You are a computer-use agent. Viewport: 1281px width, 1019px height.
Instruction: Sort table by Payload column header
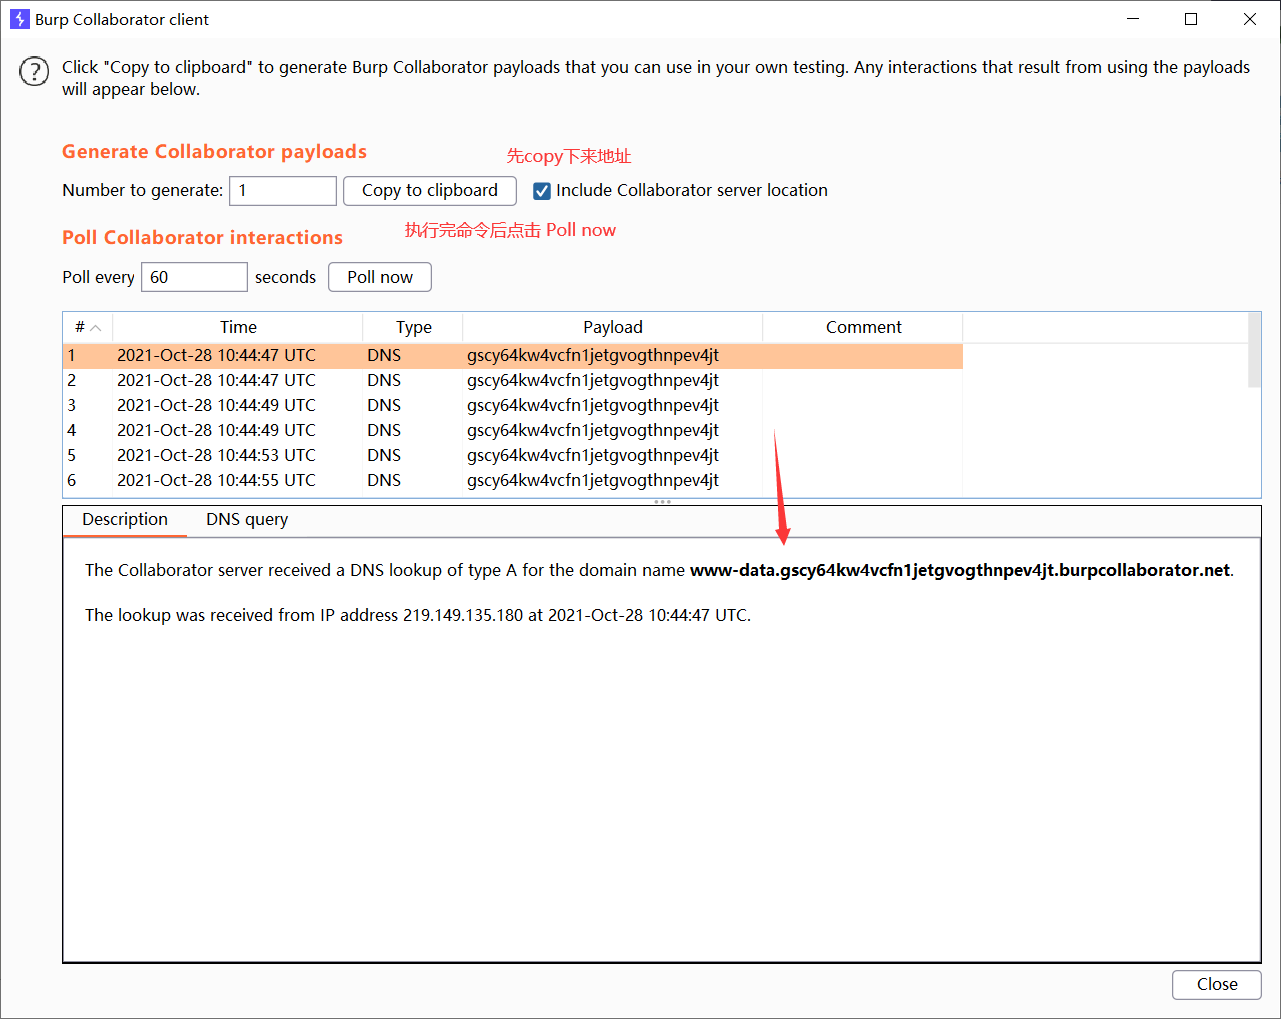(613, 327)
